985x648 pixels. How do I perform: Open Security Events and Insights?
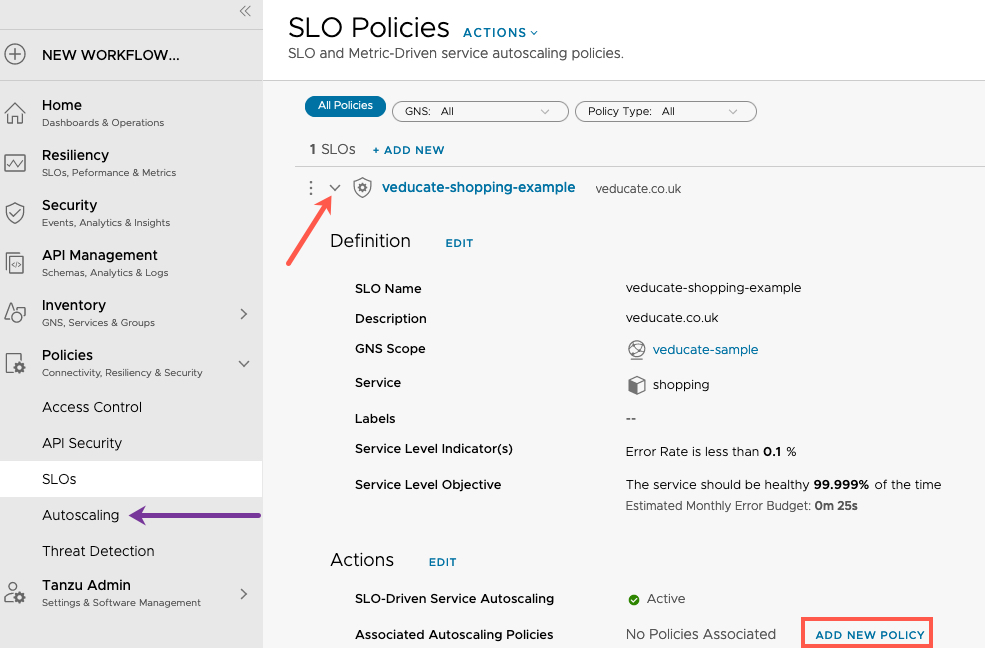coord(106,213)
